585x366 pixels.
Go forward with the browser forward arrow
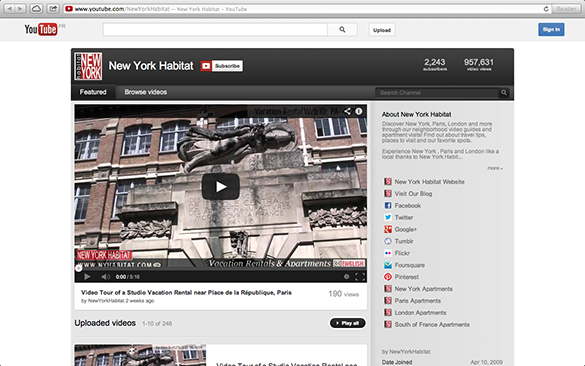(x=20, y=9)
